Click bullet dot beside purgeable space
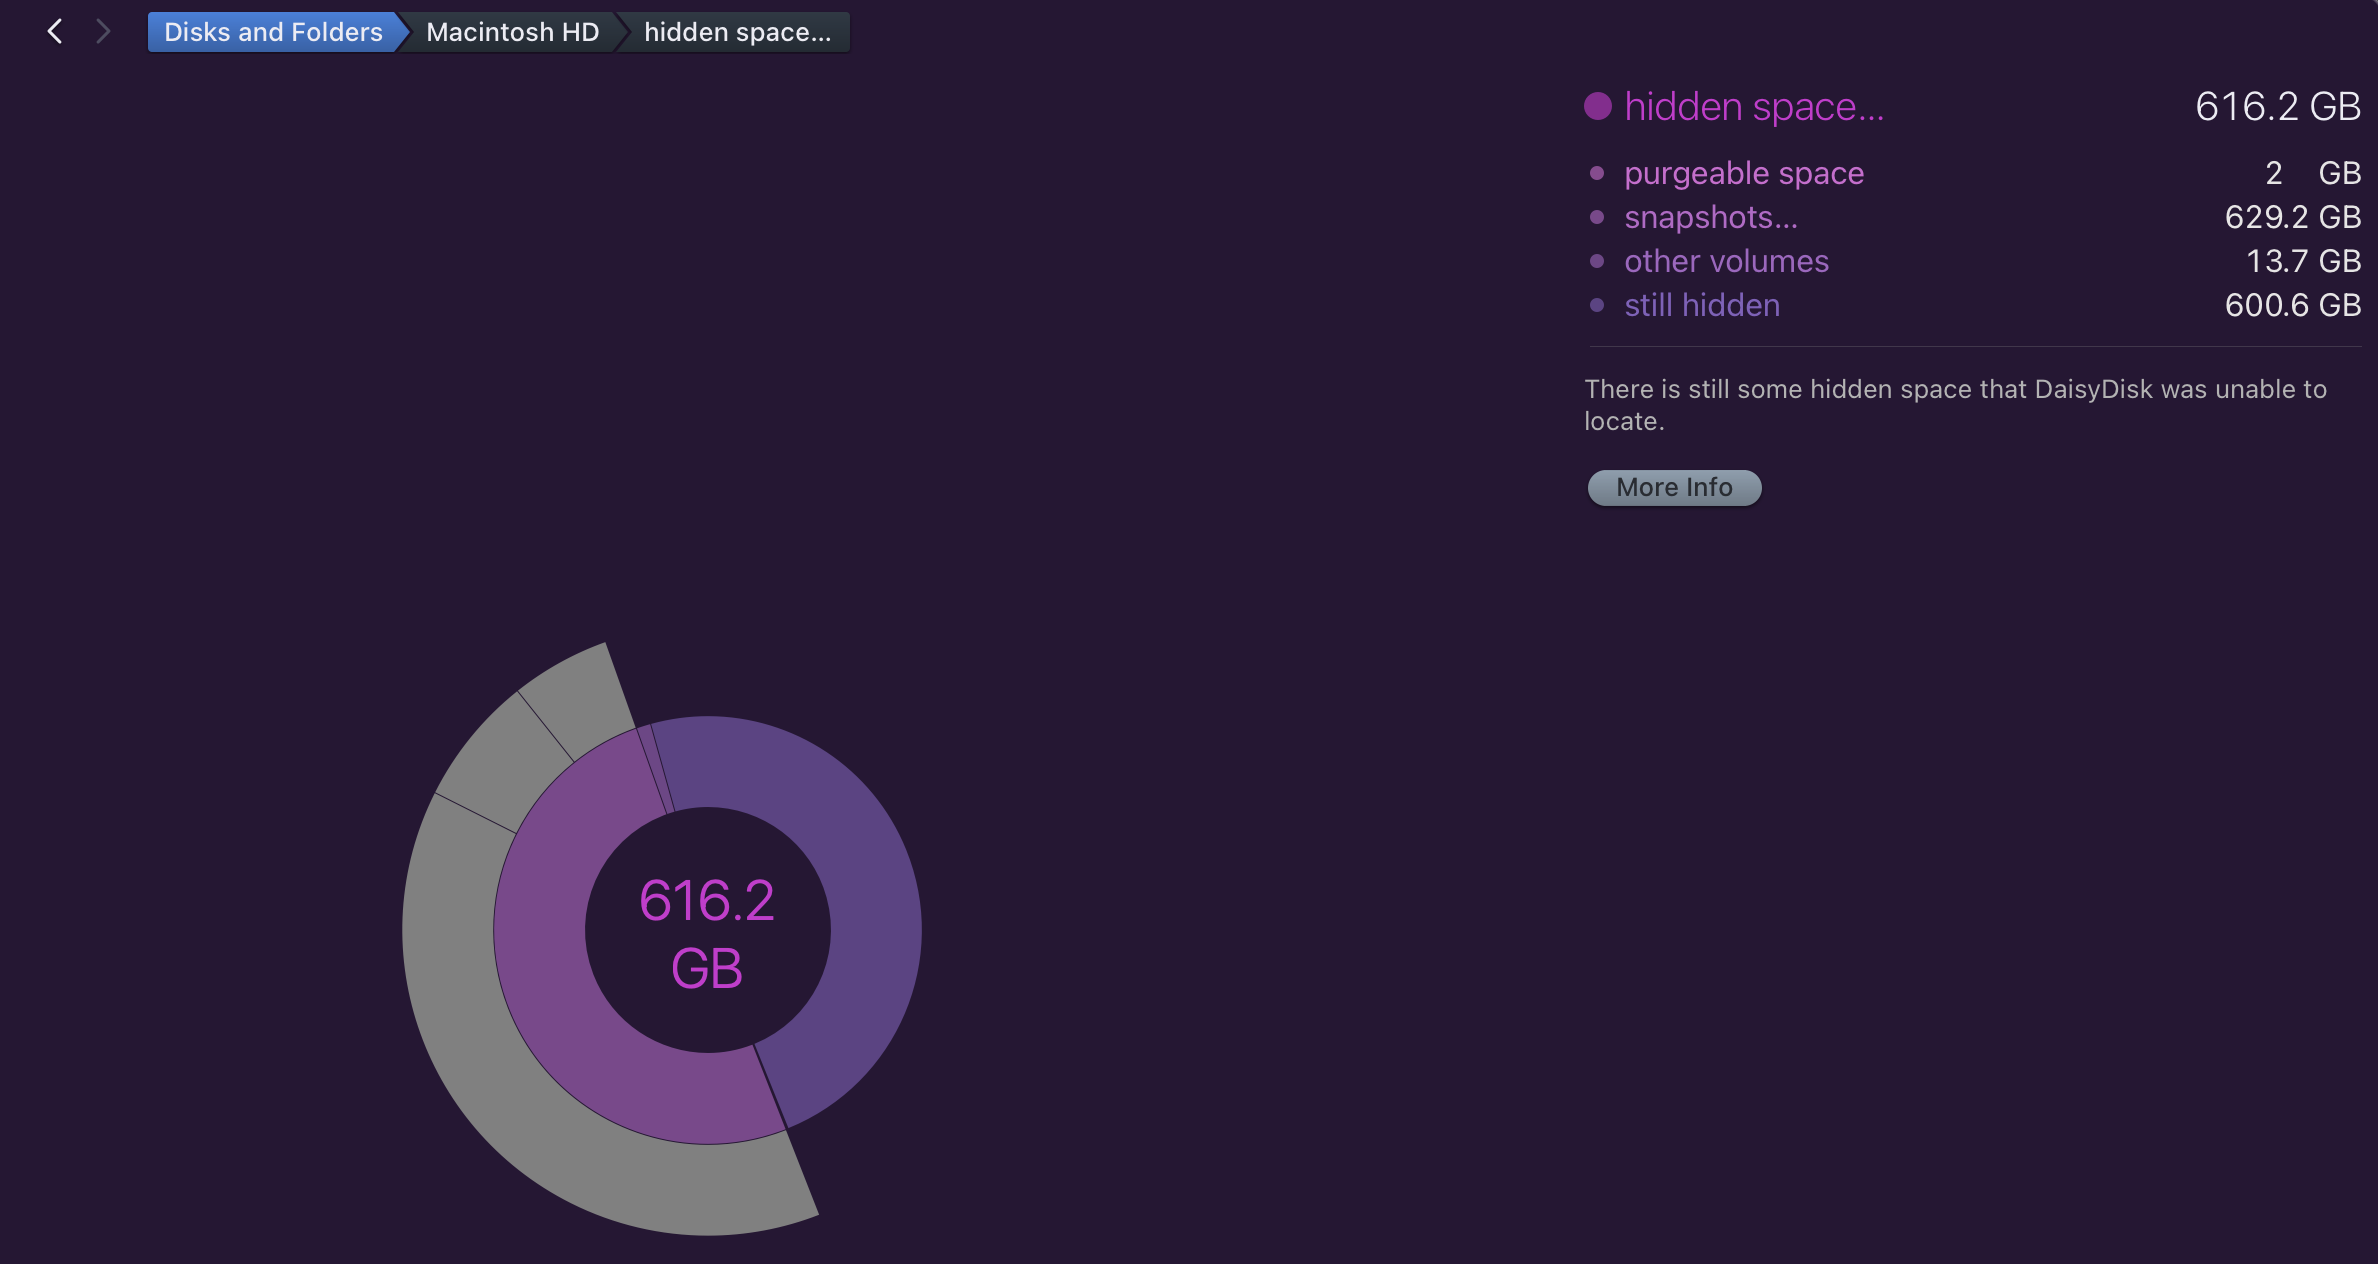Image resolution: width=2378 pixels, height=1264 pixels. pyautogui.click(x=1597, y=173)
